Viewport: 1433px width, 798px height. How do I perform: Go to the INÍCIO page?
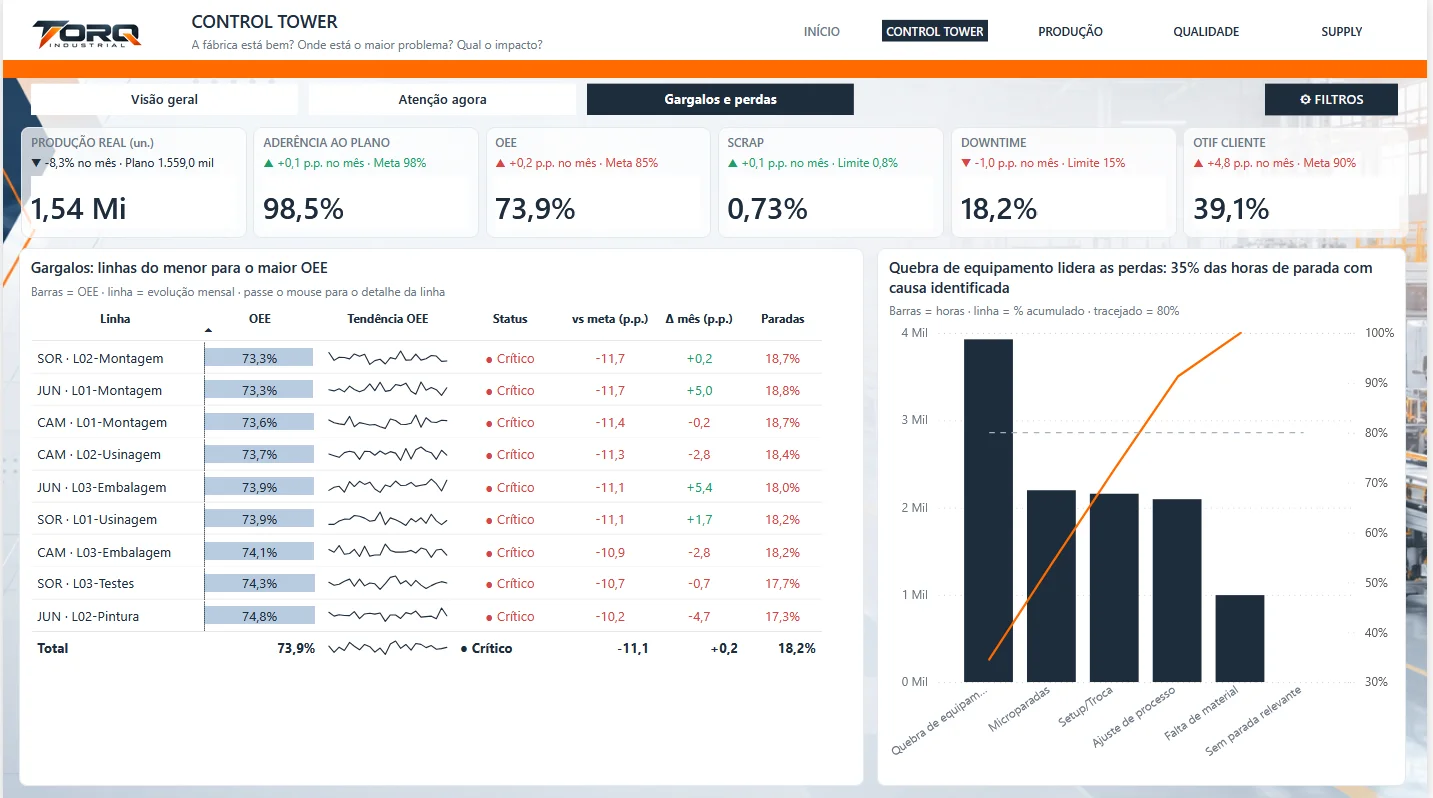[822, 31]
